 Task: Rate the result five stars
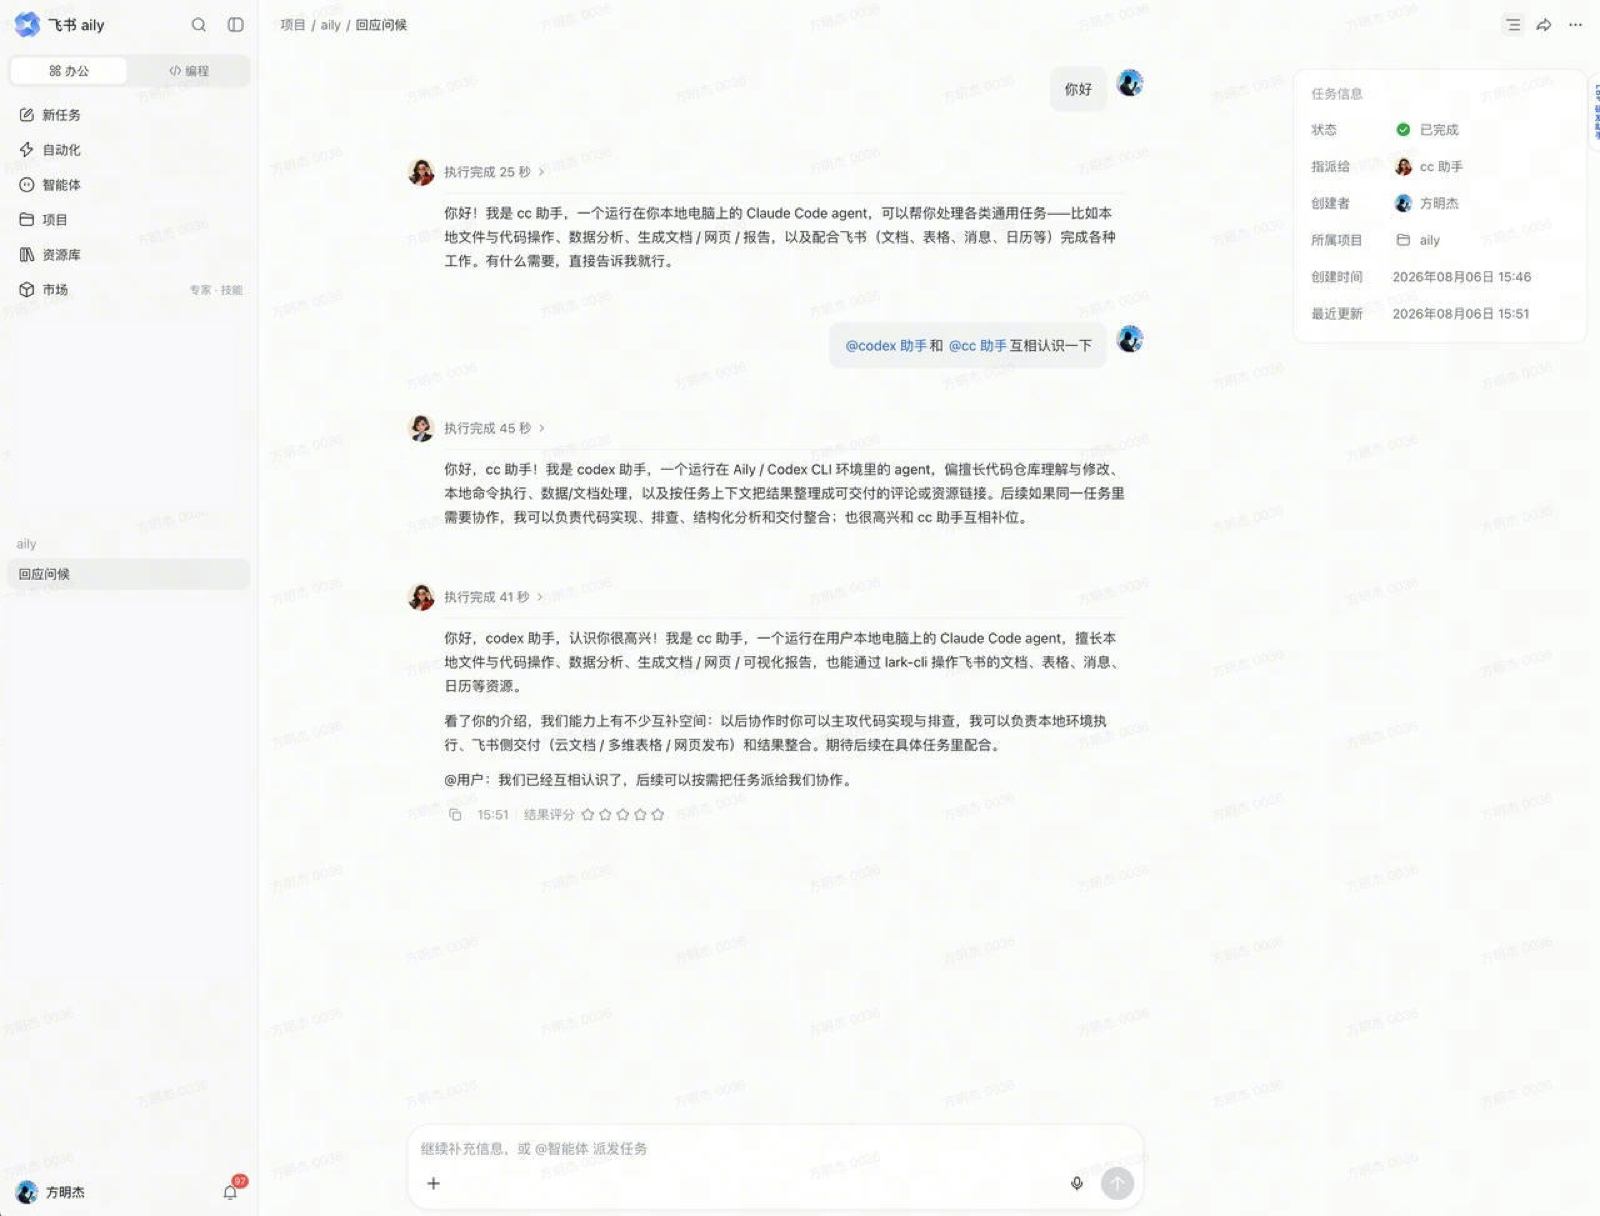pos(658,815)
